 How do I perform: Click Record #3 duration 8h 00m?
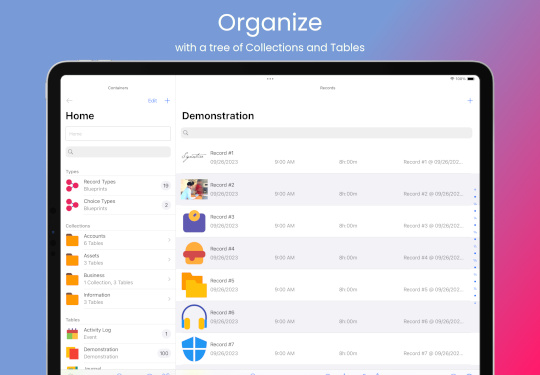tap(348, 226)
